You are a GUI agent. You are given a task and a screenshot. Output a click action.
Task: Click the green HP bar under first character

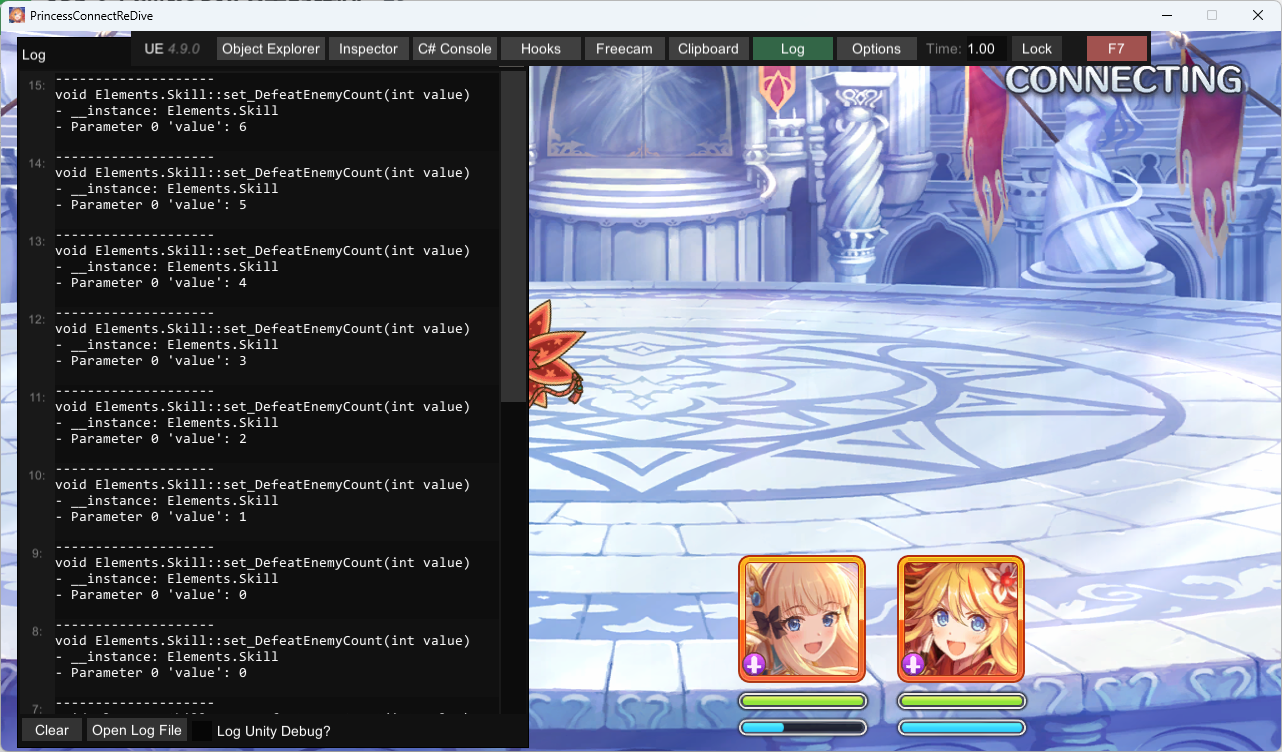[802, 701]
